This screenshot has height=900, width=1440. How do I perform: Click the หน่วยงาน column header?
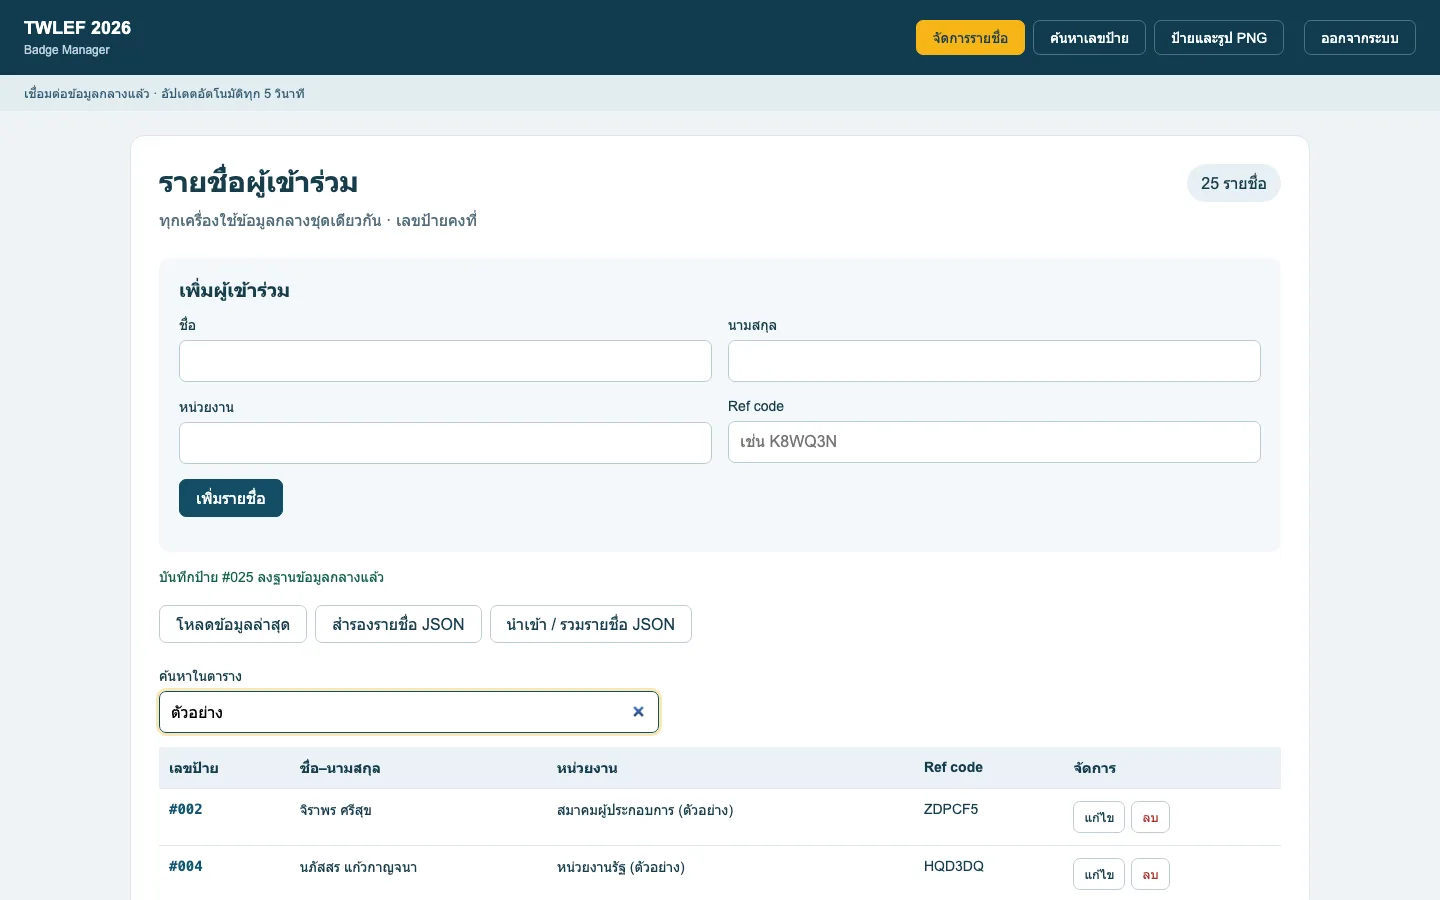coord(587,768)
